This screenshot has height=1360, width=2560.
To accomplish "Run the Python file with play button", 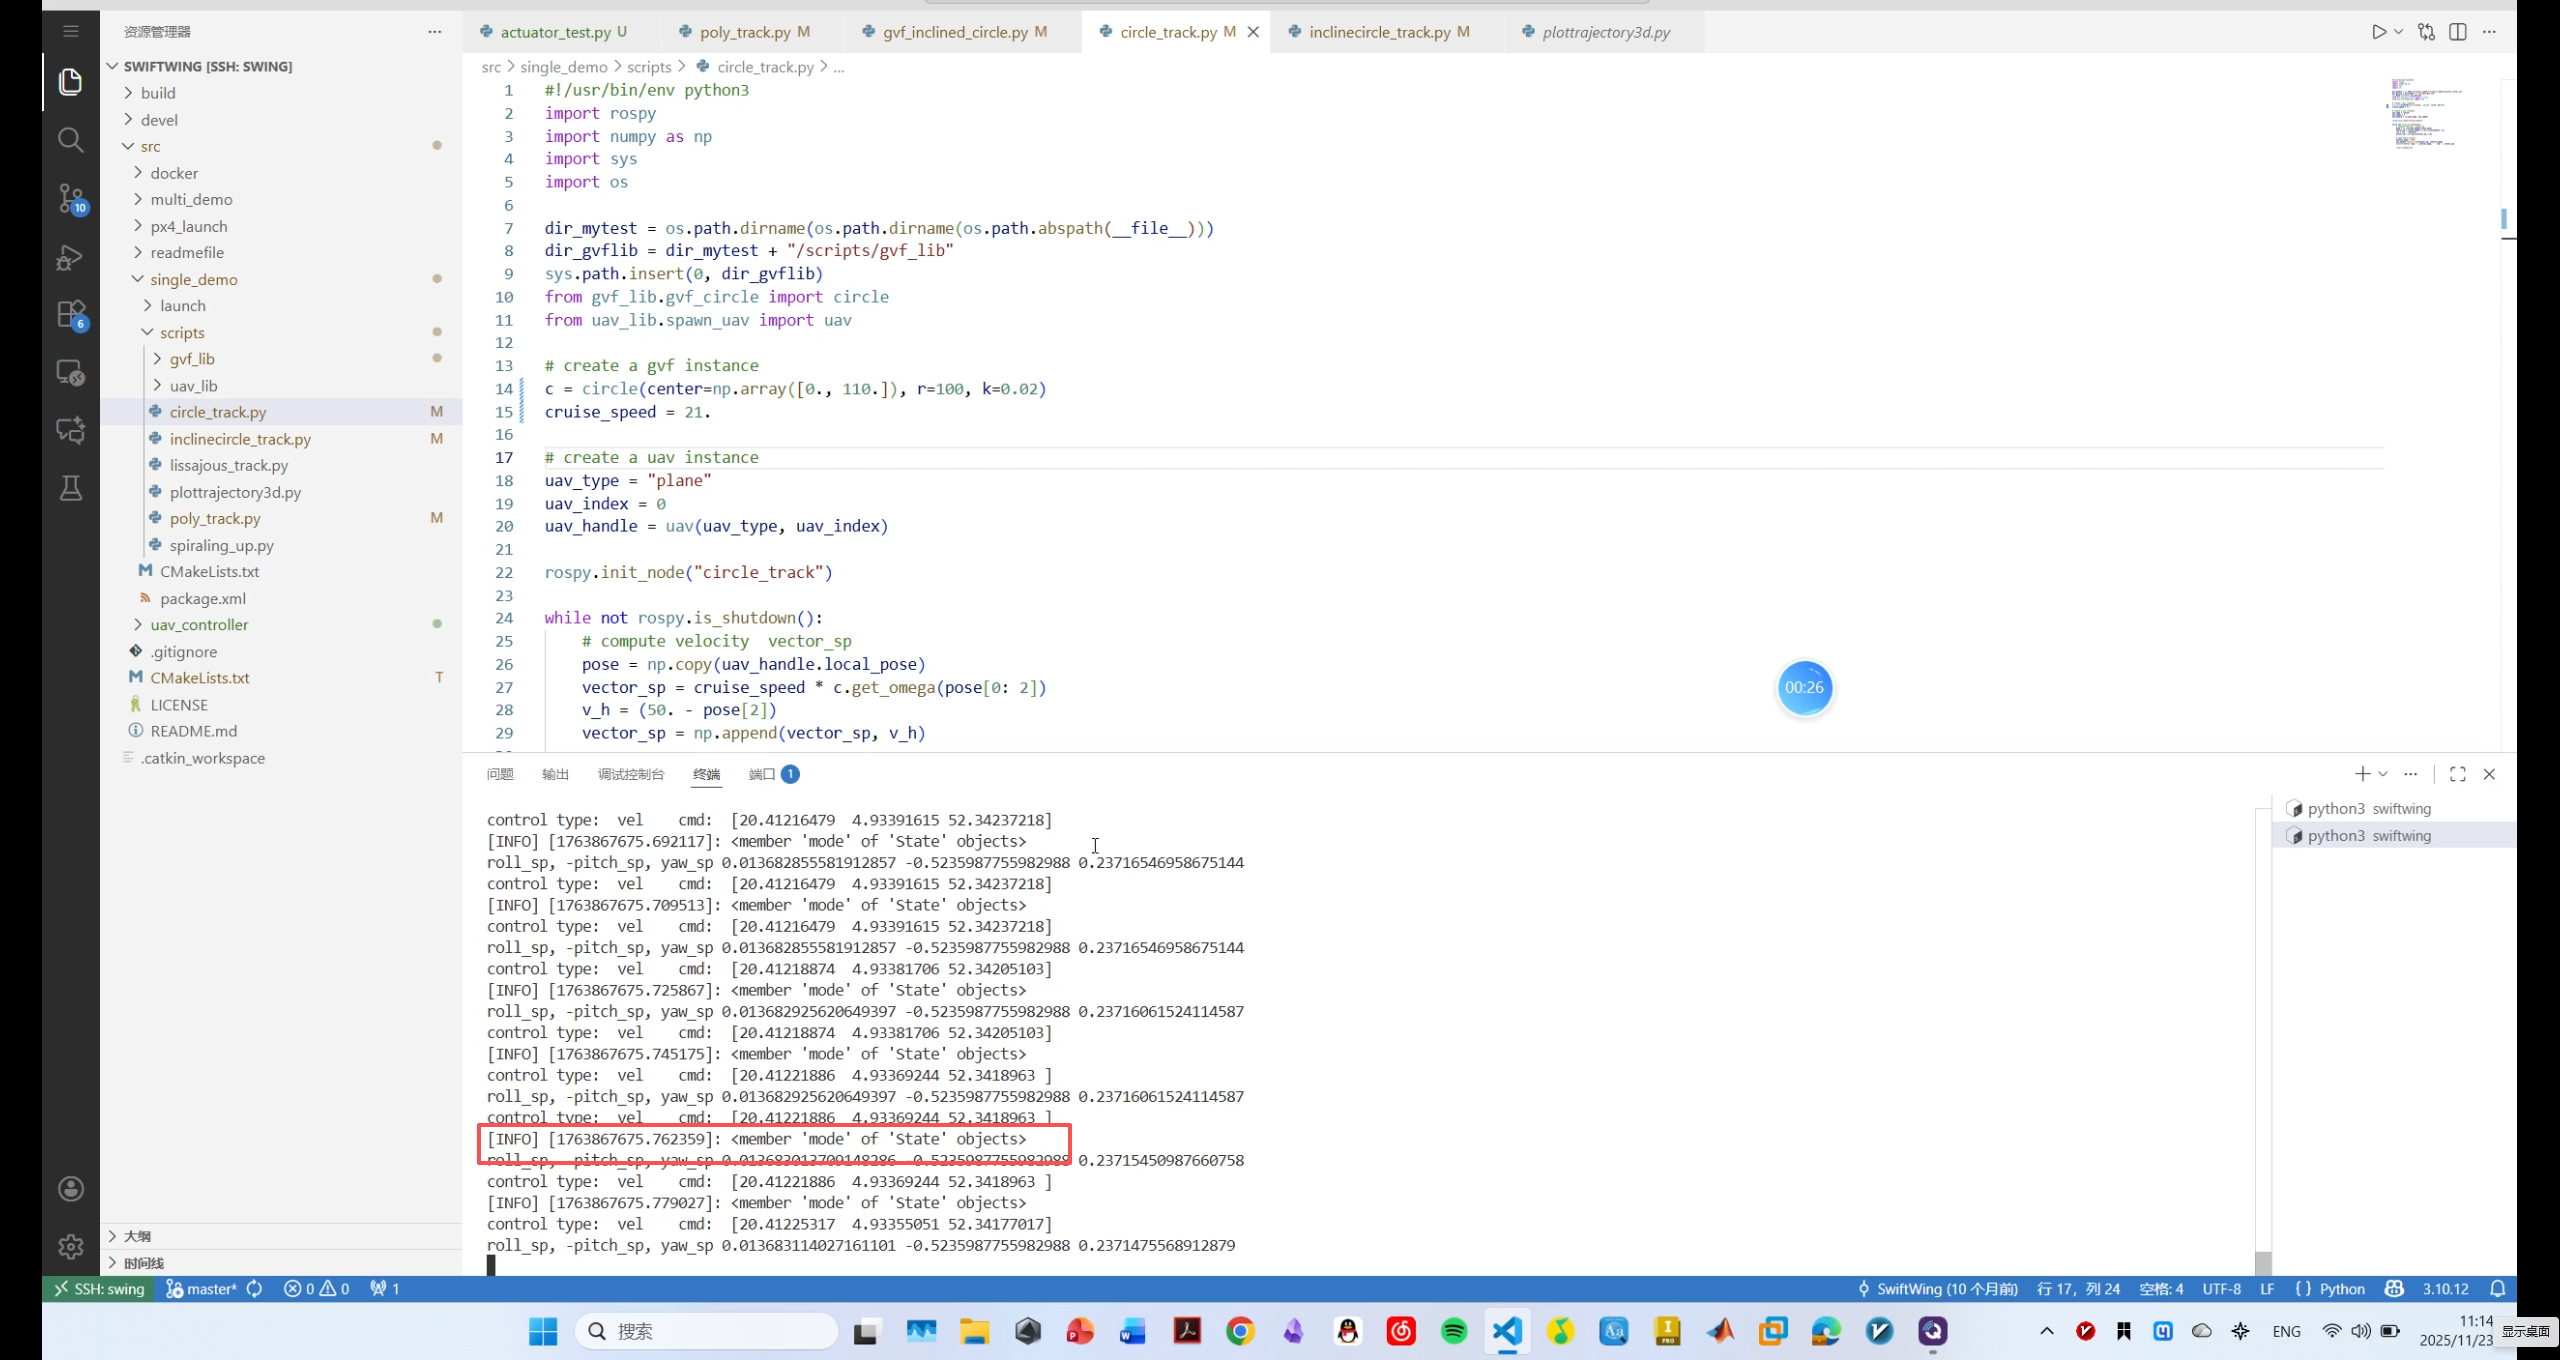I will pos(2379,32).
